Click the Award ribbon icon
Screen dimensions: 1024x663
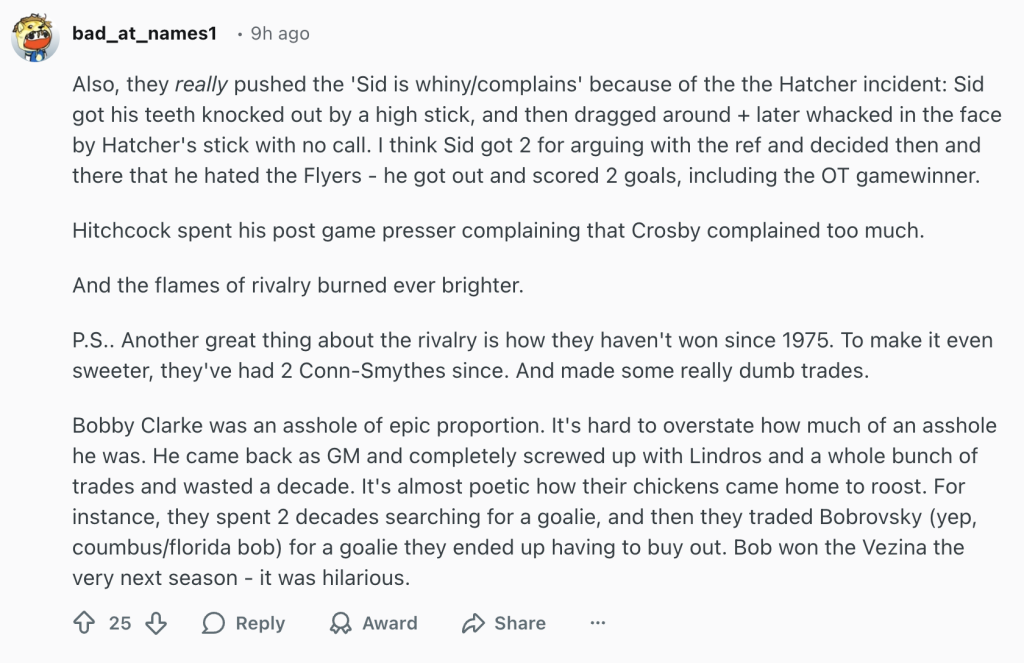click(341, 623)
